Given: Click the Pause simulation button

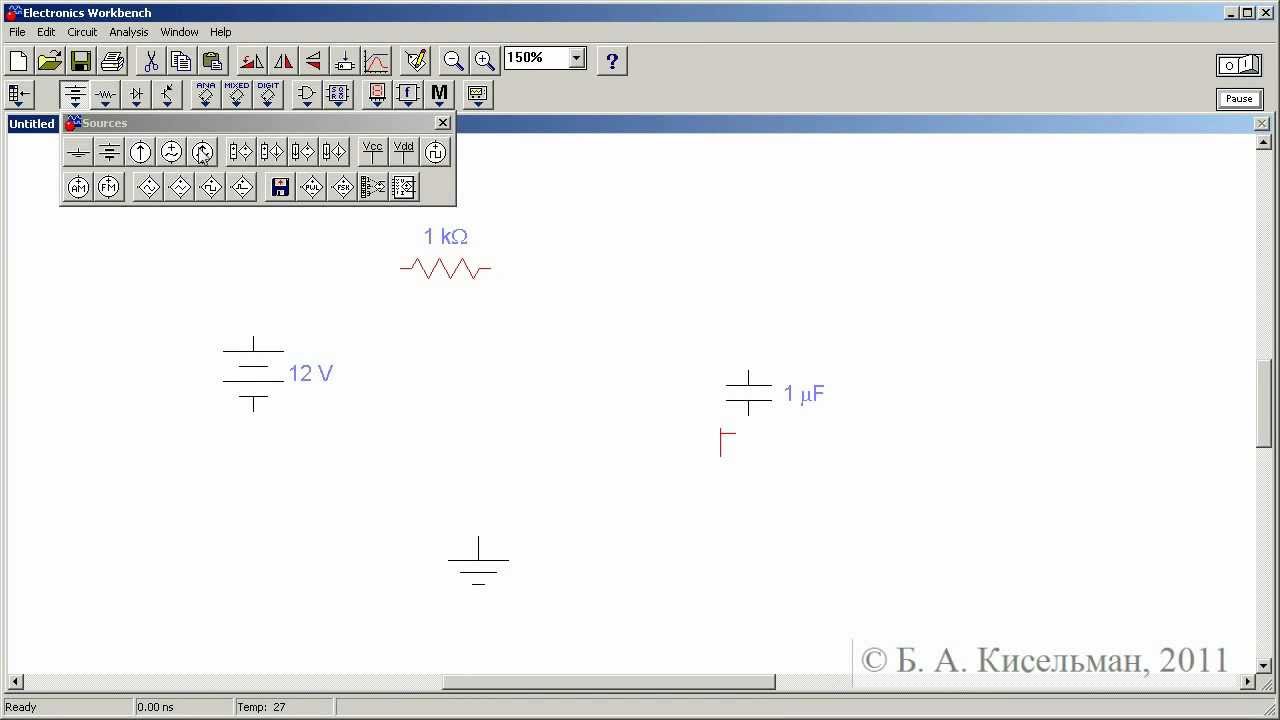Looking at the screenshot, I should click(x=1239, y=98).
